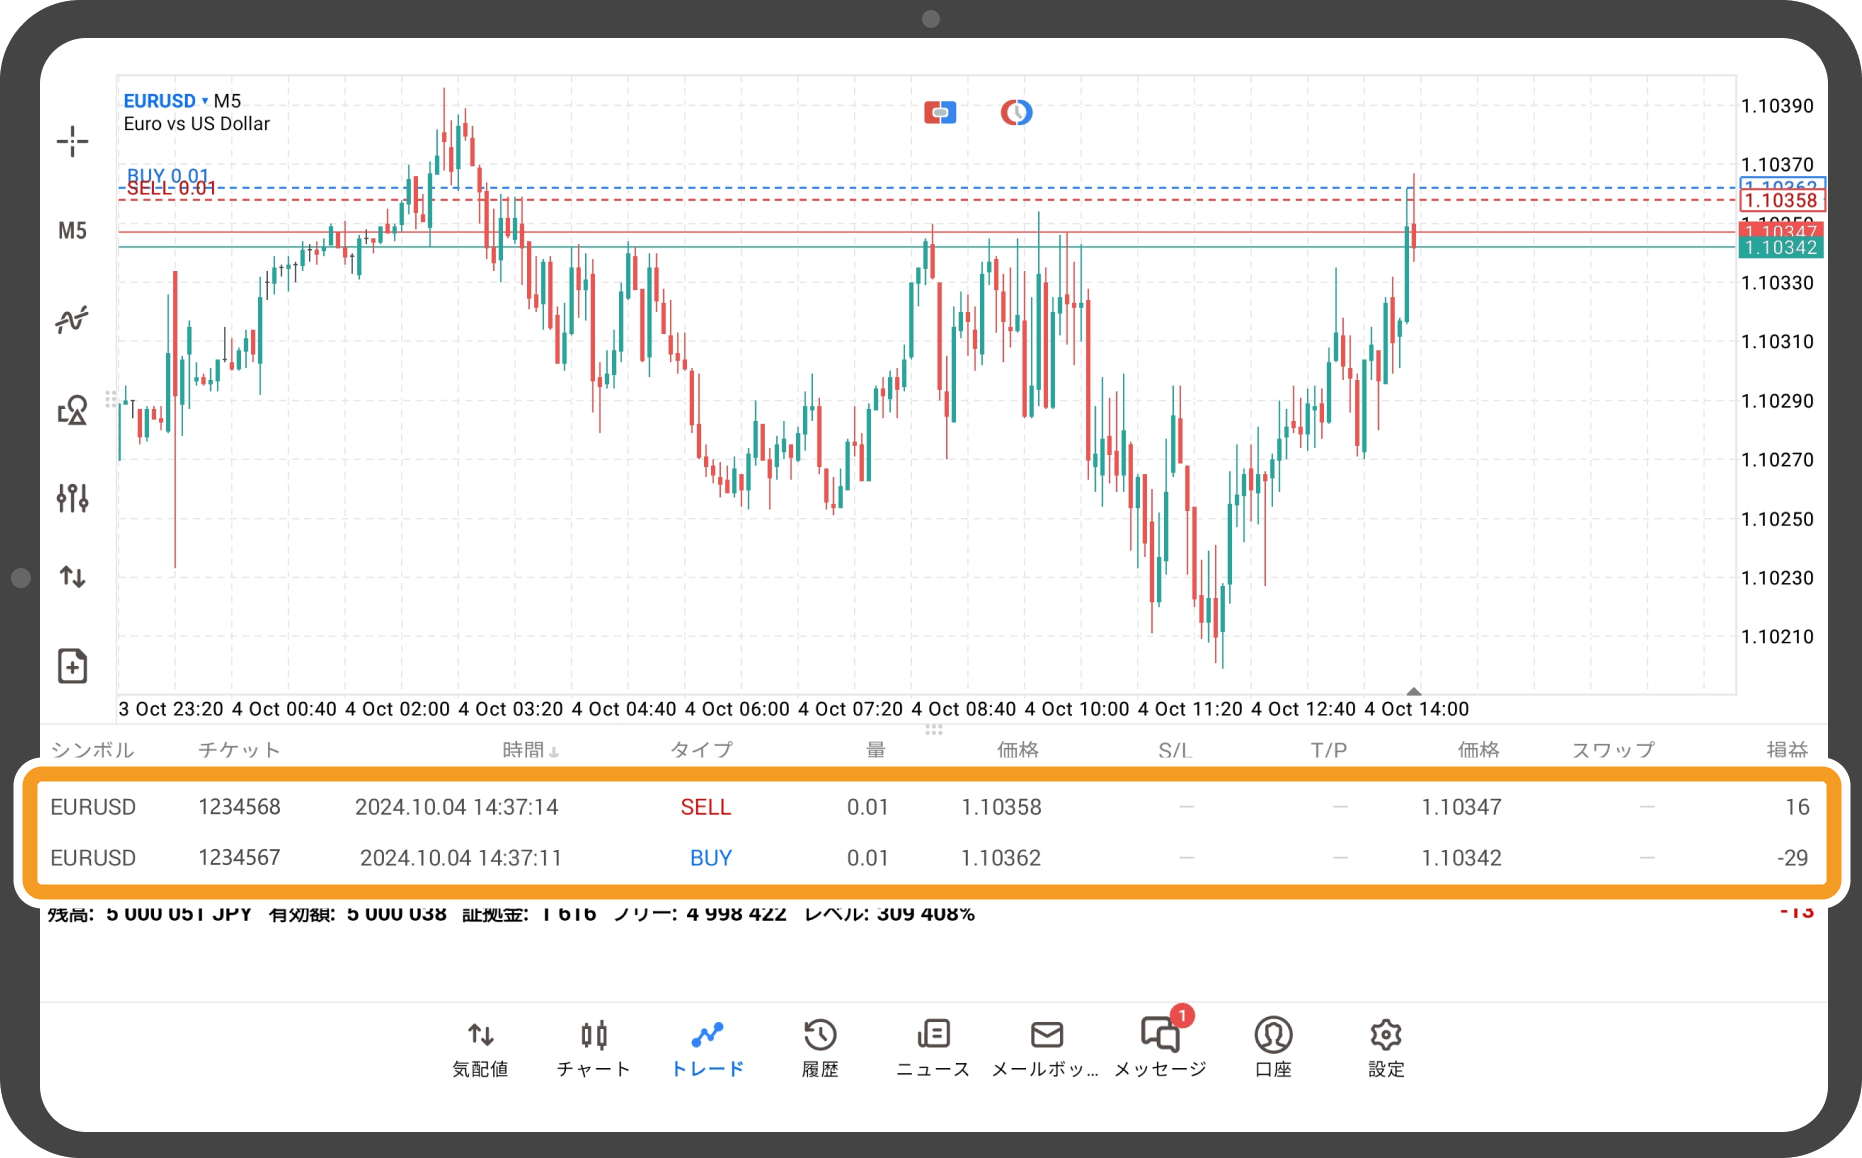Image resolution: width=1862 pixels, height=1158 pixels.
Task: Select the EURUSD BUY position 1234567
Action: click(x=930, y=858)
